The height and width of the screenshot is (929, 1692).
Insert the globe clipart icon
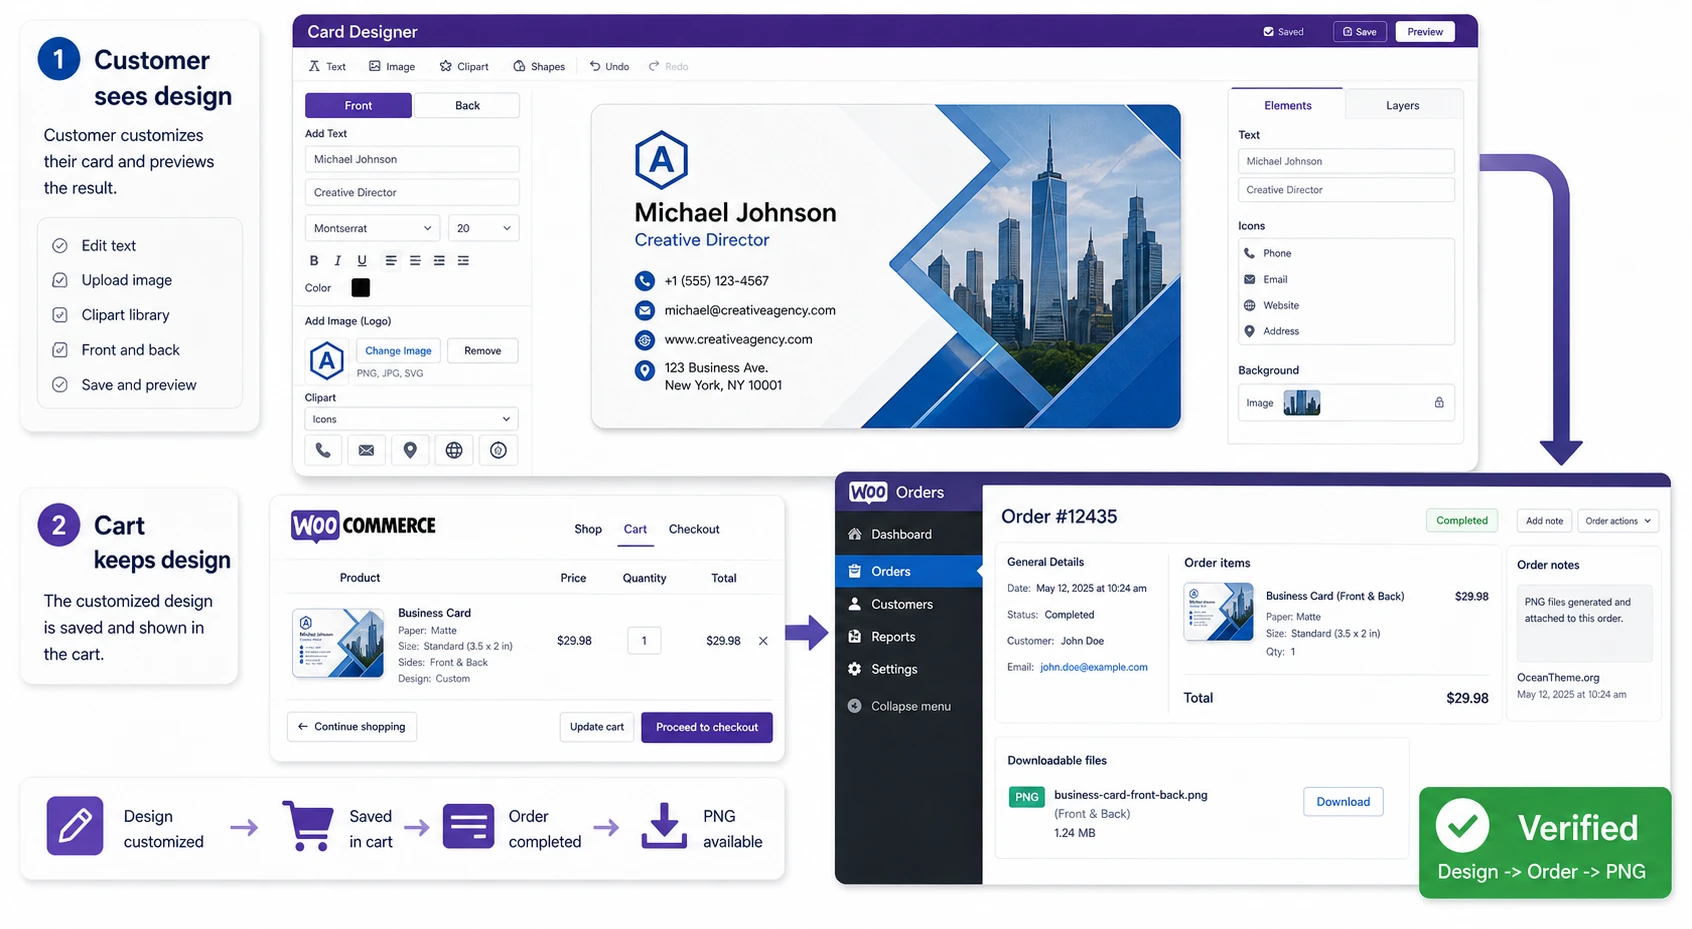click(454, 450)
